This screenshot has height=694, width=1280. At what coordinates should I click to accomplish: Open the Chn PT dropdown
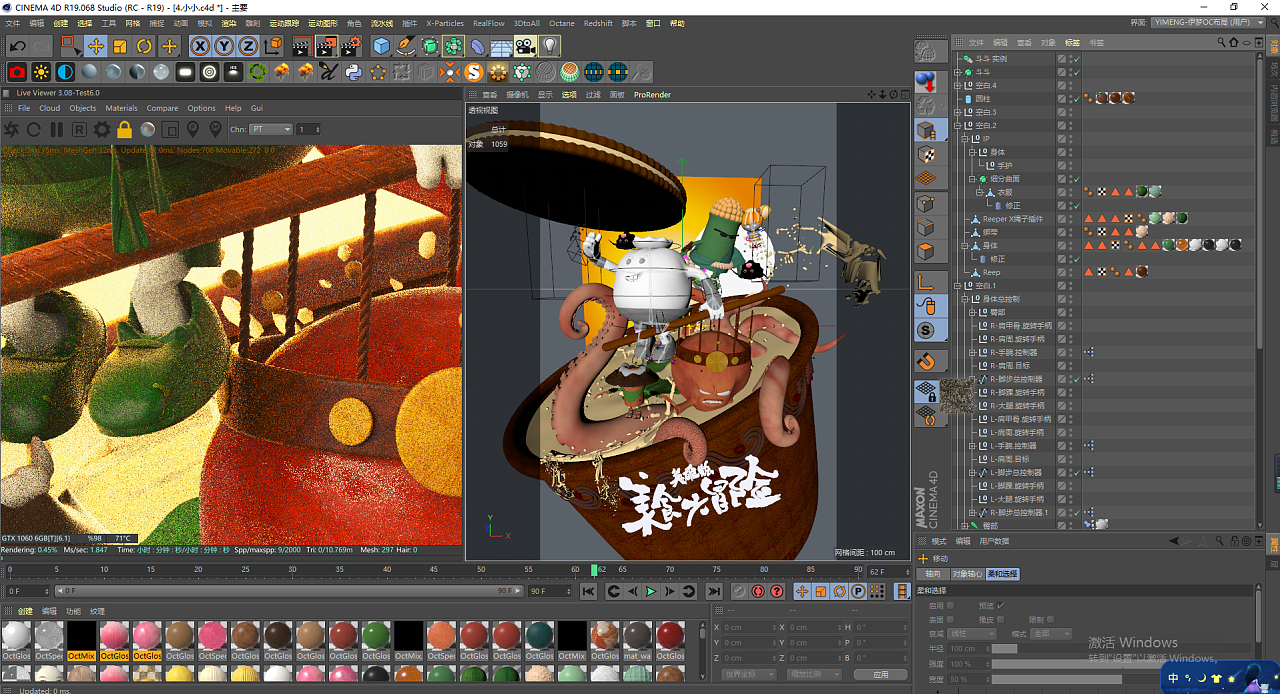click(x=270, y=129)
